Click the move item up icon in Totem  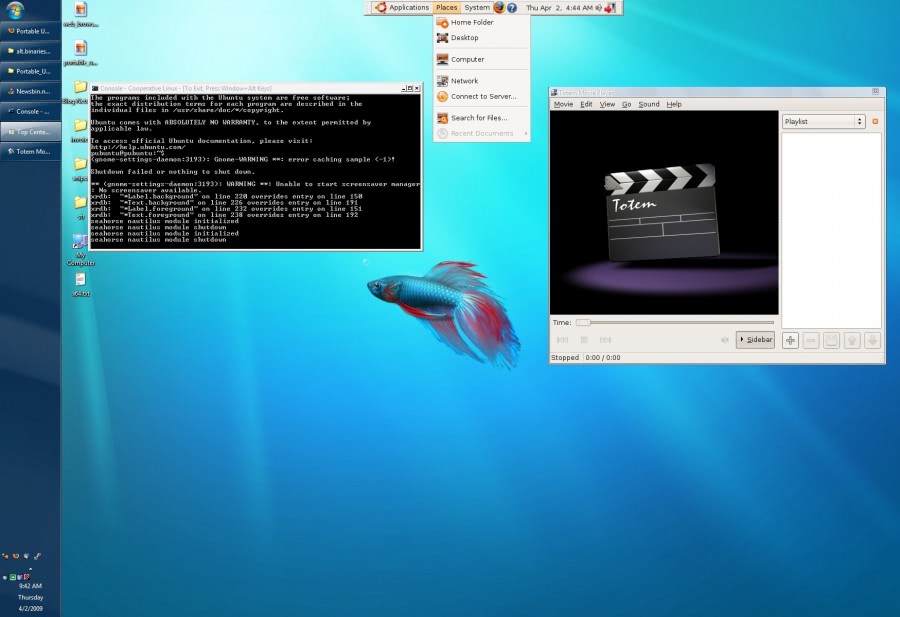(851, 340)
